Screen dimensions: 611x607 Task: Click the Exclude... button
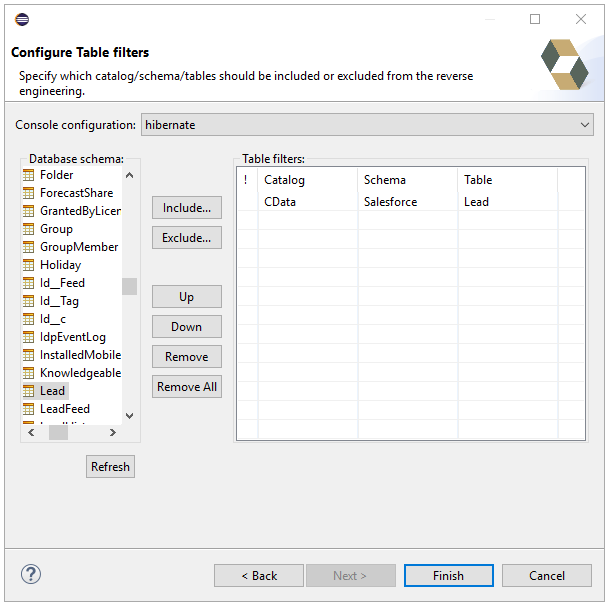(187, 238)
